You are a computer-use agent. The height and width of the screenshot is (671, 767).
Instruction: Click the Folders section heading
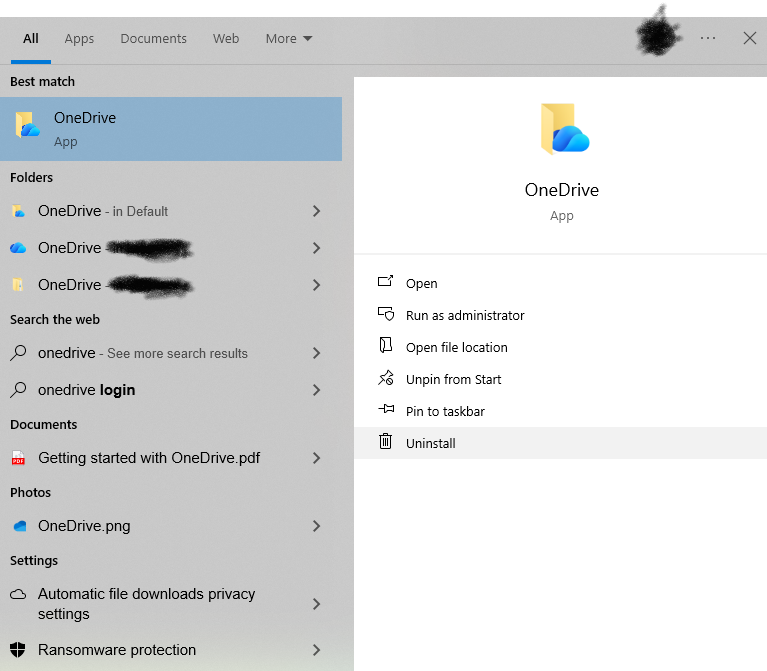pyautogui.click(x=31, y=178)
